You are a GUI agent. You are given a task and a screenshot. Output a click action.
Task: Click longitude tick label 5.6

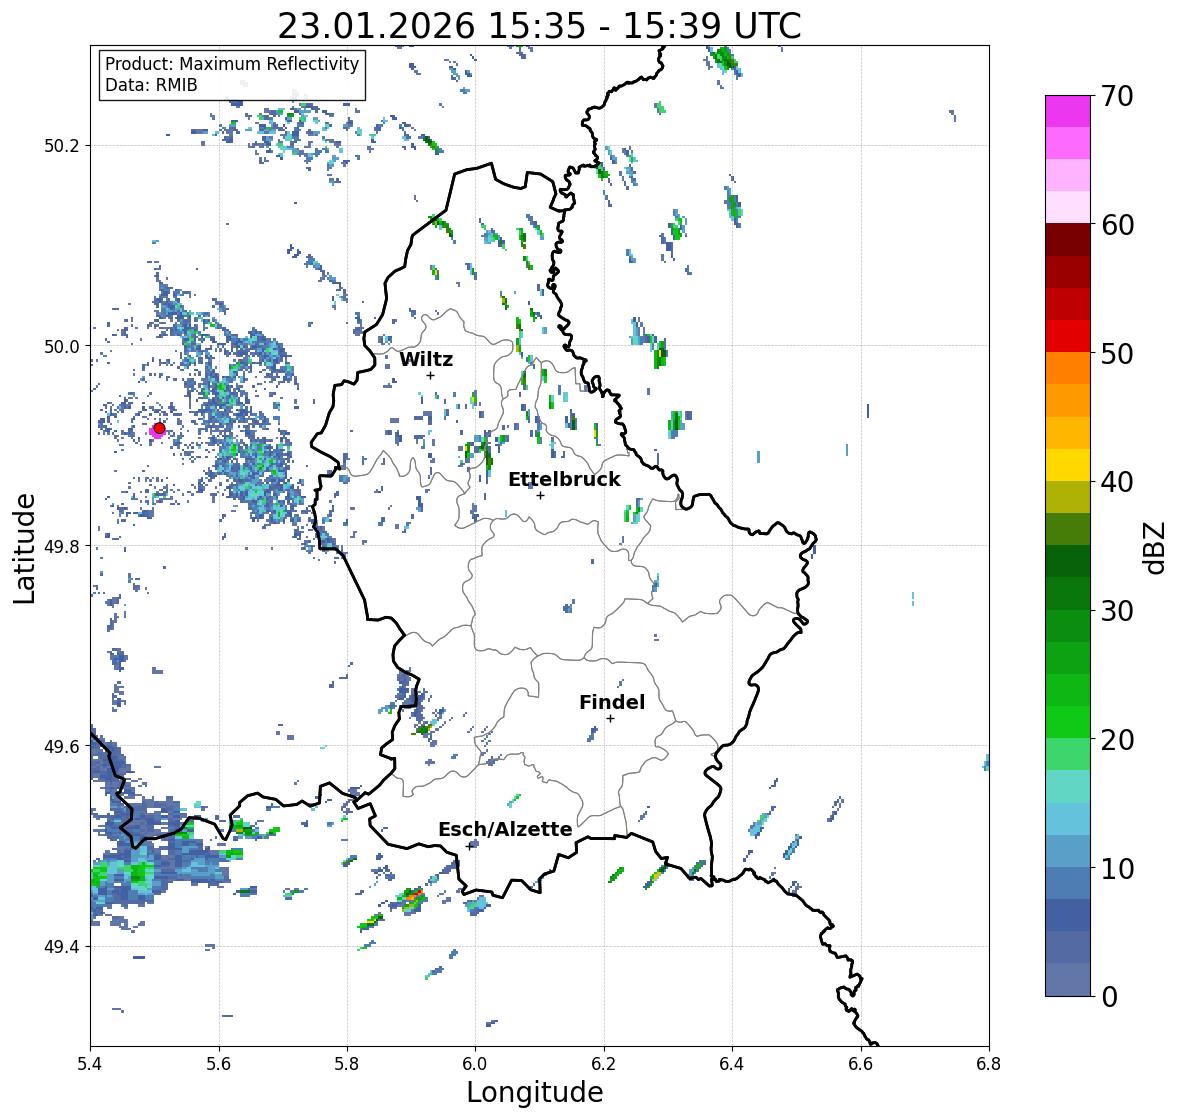click(219, 1063)
